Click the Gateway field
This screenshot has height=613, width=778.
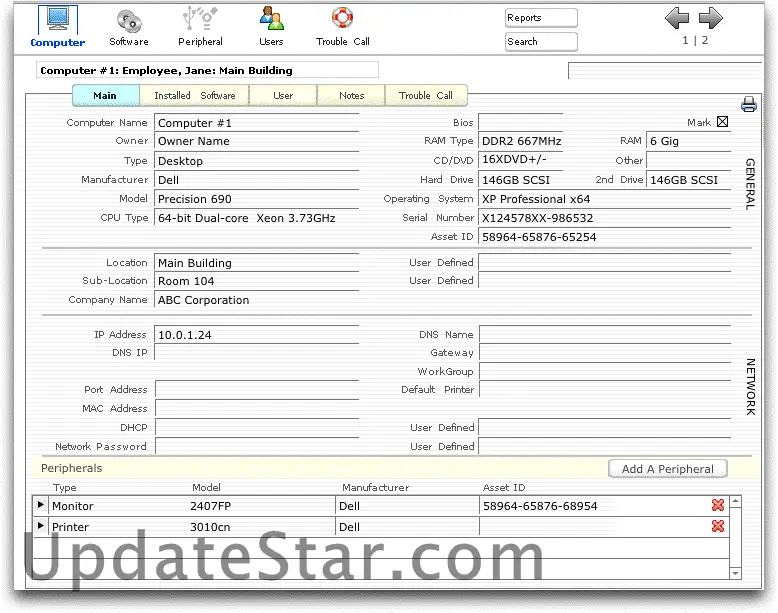(605, 352)
